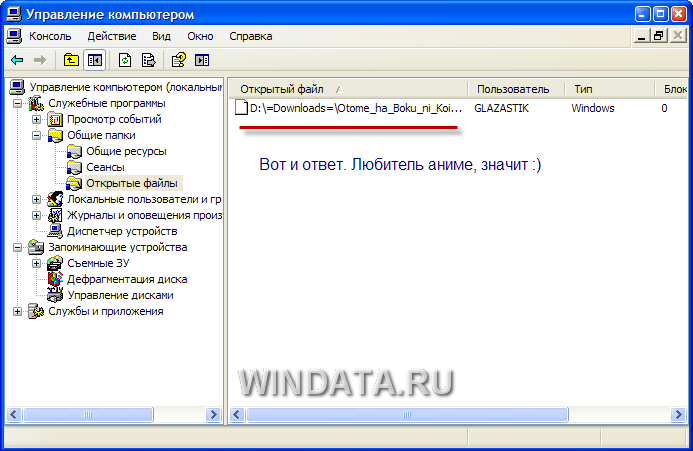Click the Съемные ЗУ icon
Image resolution: width=693 pixels, height=451 pixels.
(x=55, y=263)
